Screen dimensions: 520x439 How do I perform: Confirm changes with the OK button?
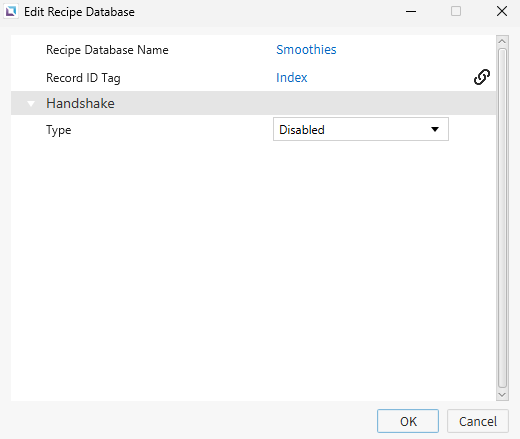point(408,421)
